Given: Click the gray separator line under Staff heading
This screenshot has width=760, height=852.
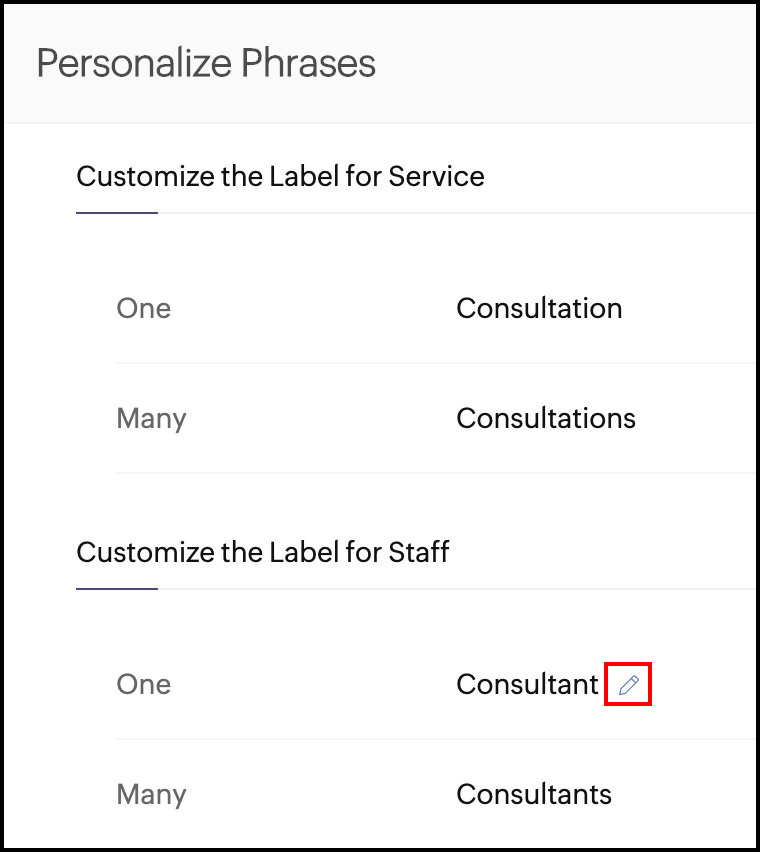Looking at the screenshot, I should coord(450,589).
